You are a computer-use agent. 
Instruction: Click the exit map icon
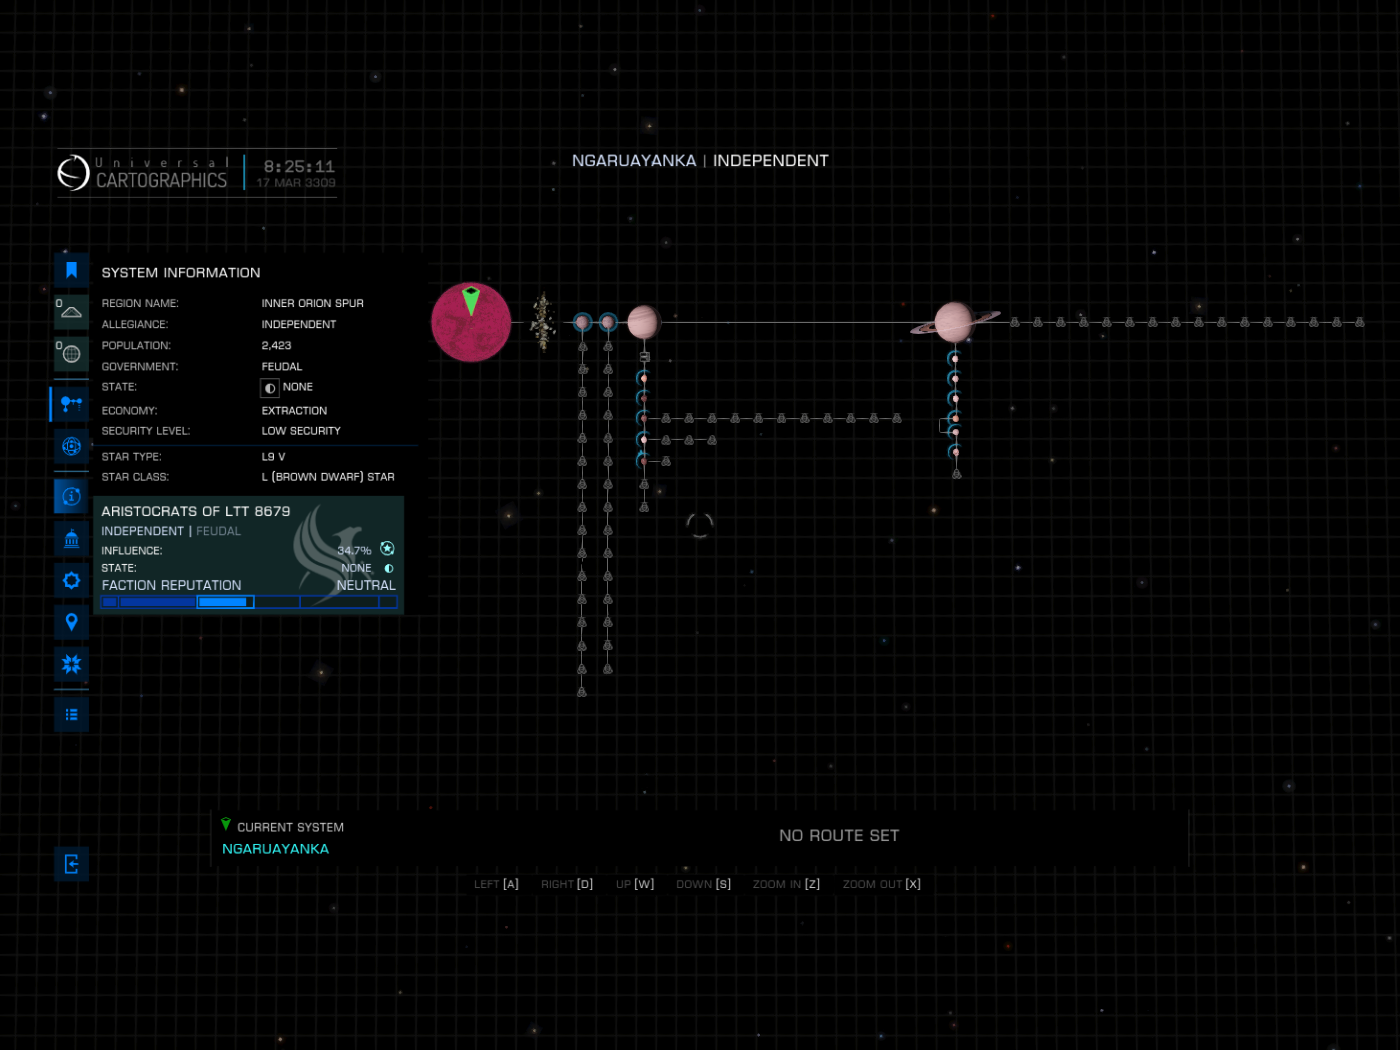[71, 864]
